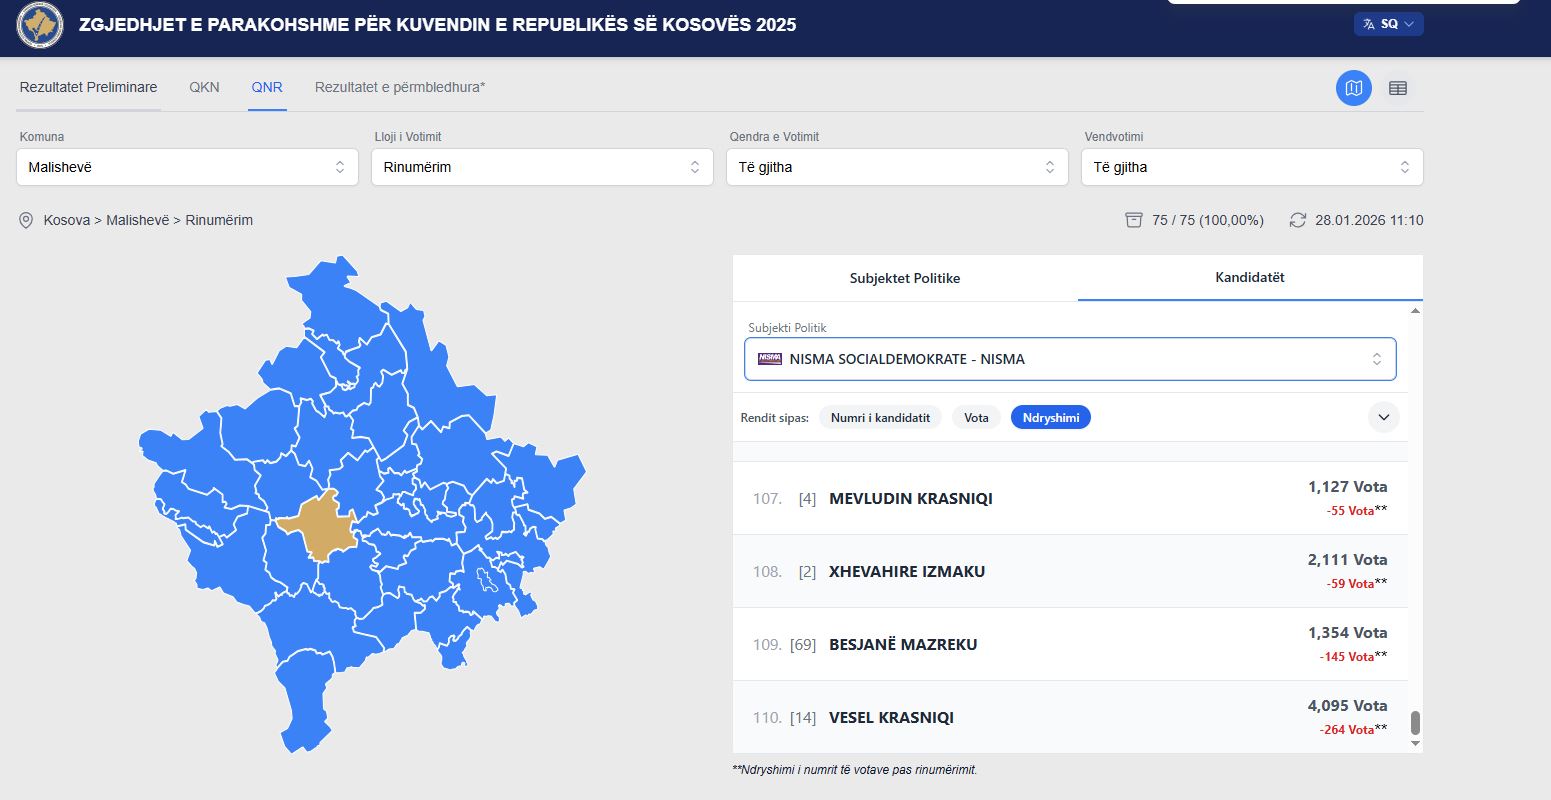
Task: Click the NISMA party logo
Action: [x=770, y=359]
